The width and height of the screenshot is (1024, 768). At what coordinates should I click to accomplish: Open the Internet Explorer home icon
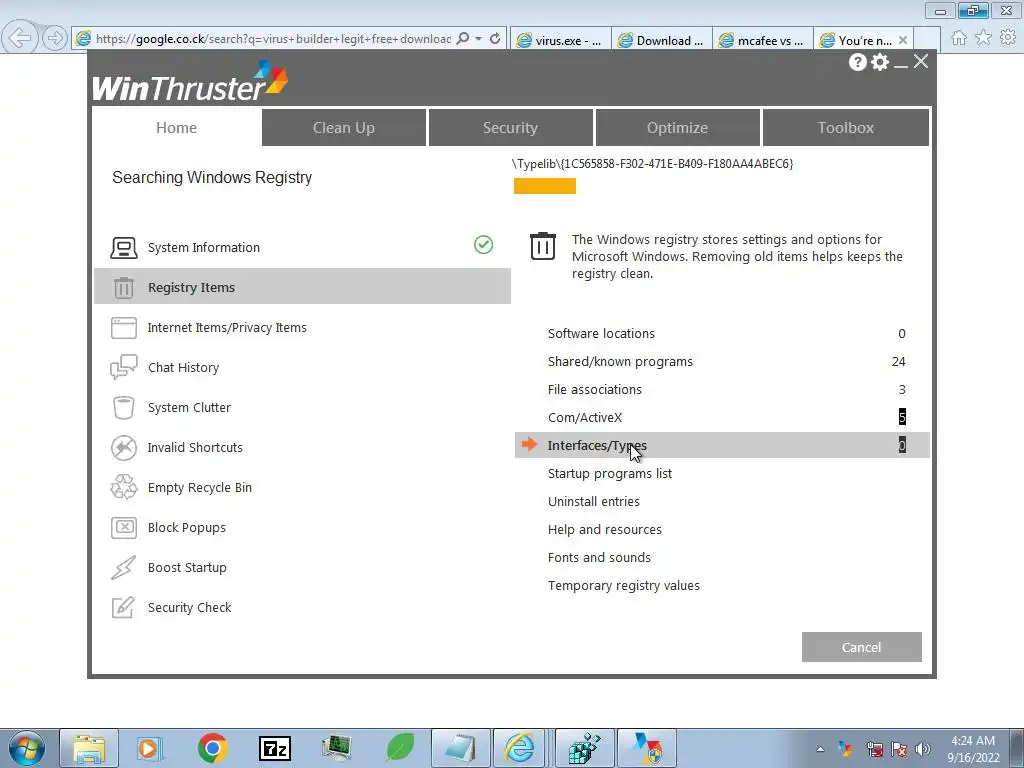959,38
